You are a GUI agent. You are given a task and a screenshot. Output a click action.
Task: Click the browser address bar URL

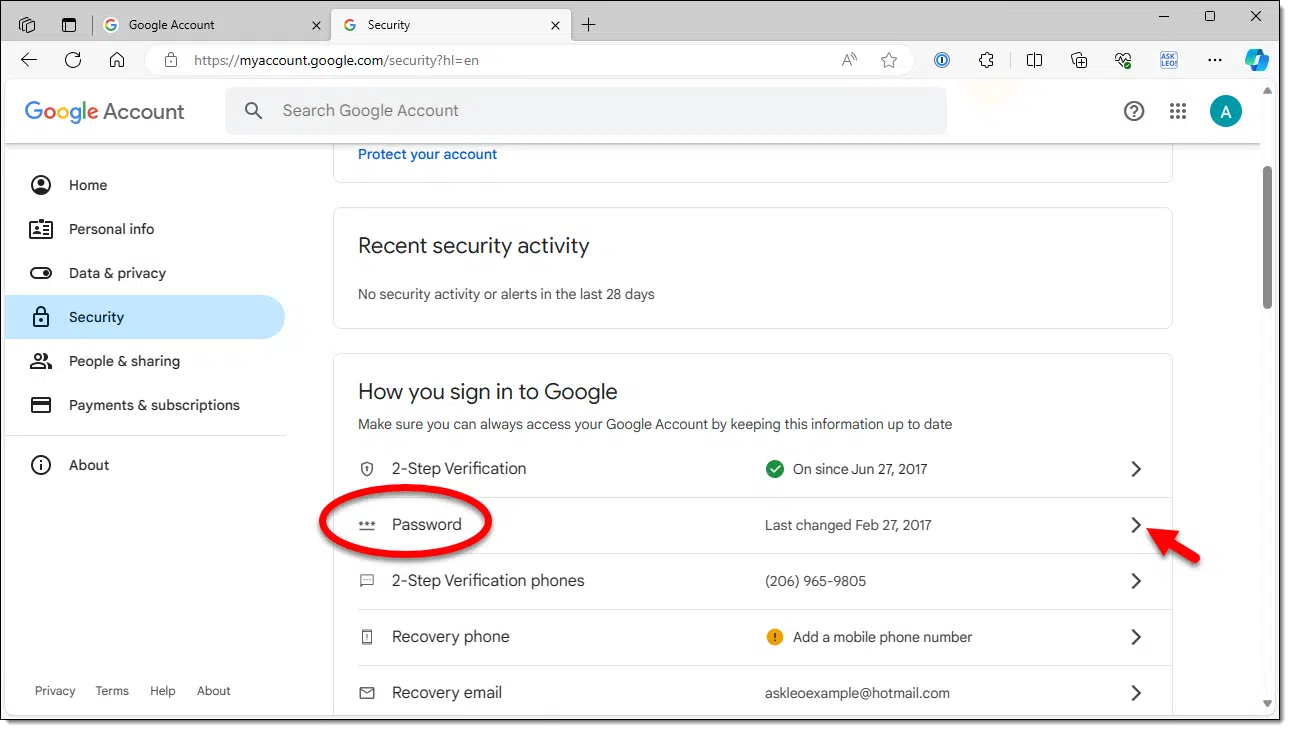tap(336, 60)
